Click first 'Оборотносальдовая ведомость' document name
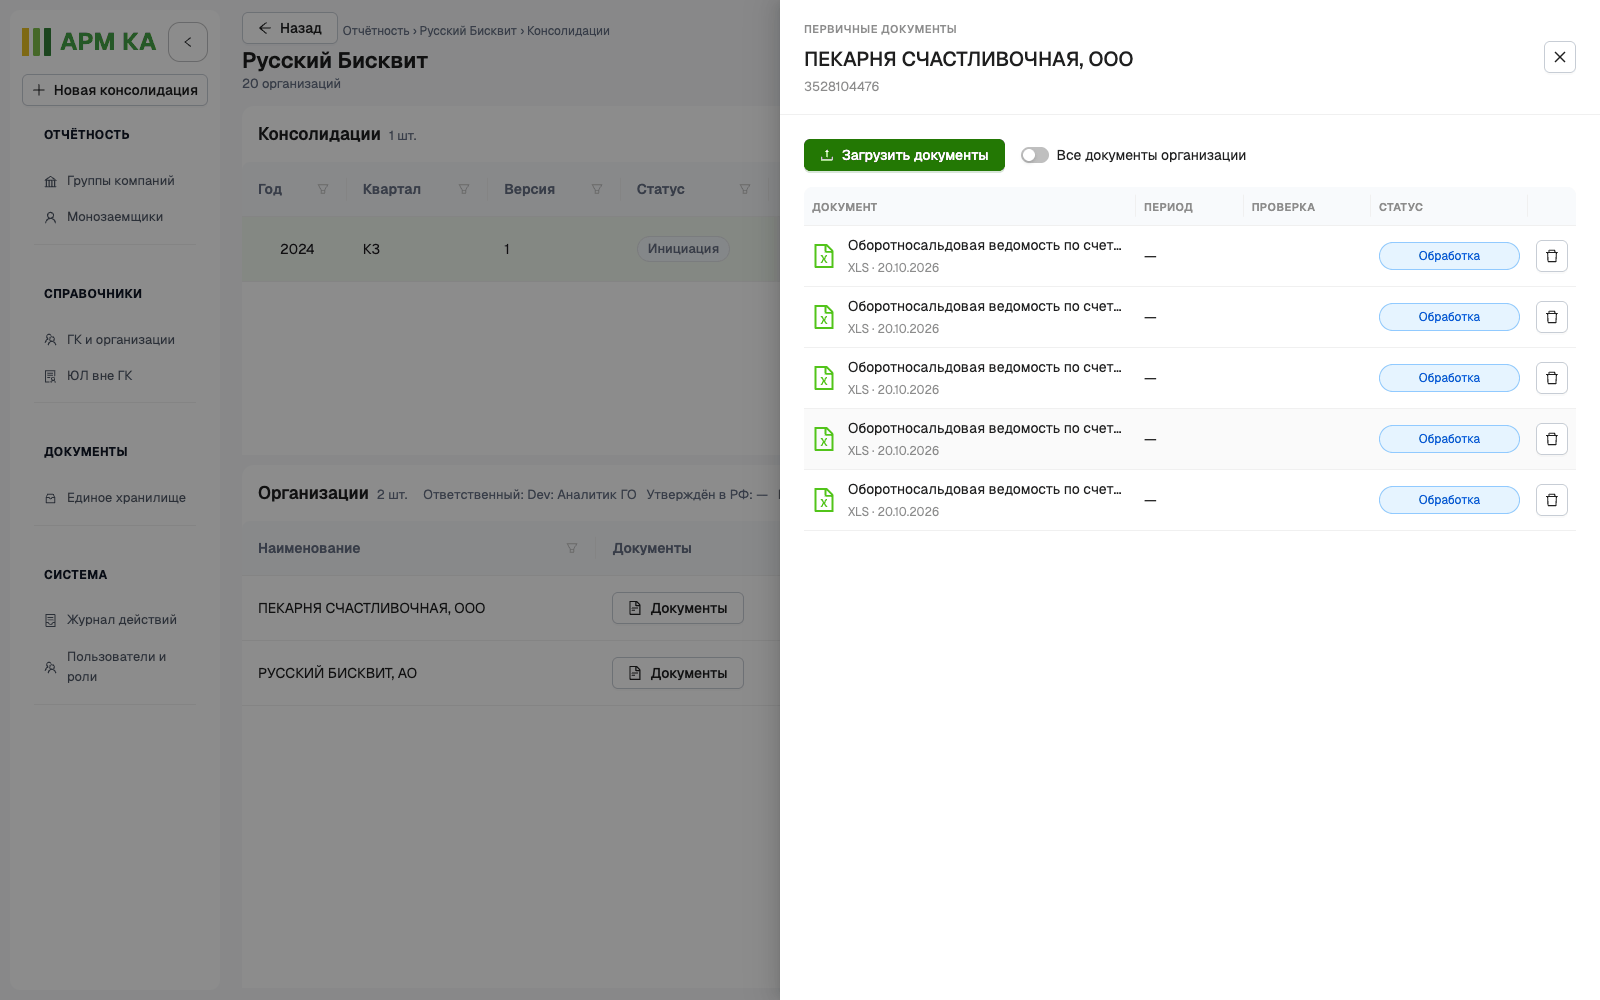This screenshot has width=1600, height=1000. pyautogui.click(x=985, y=245)
